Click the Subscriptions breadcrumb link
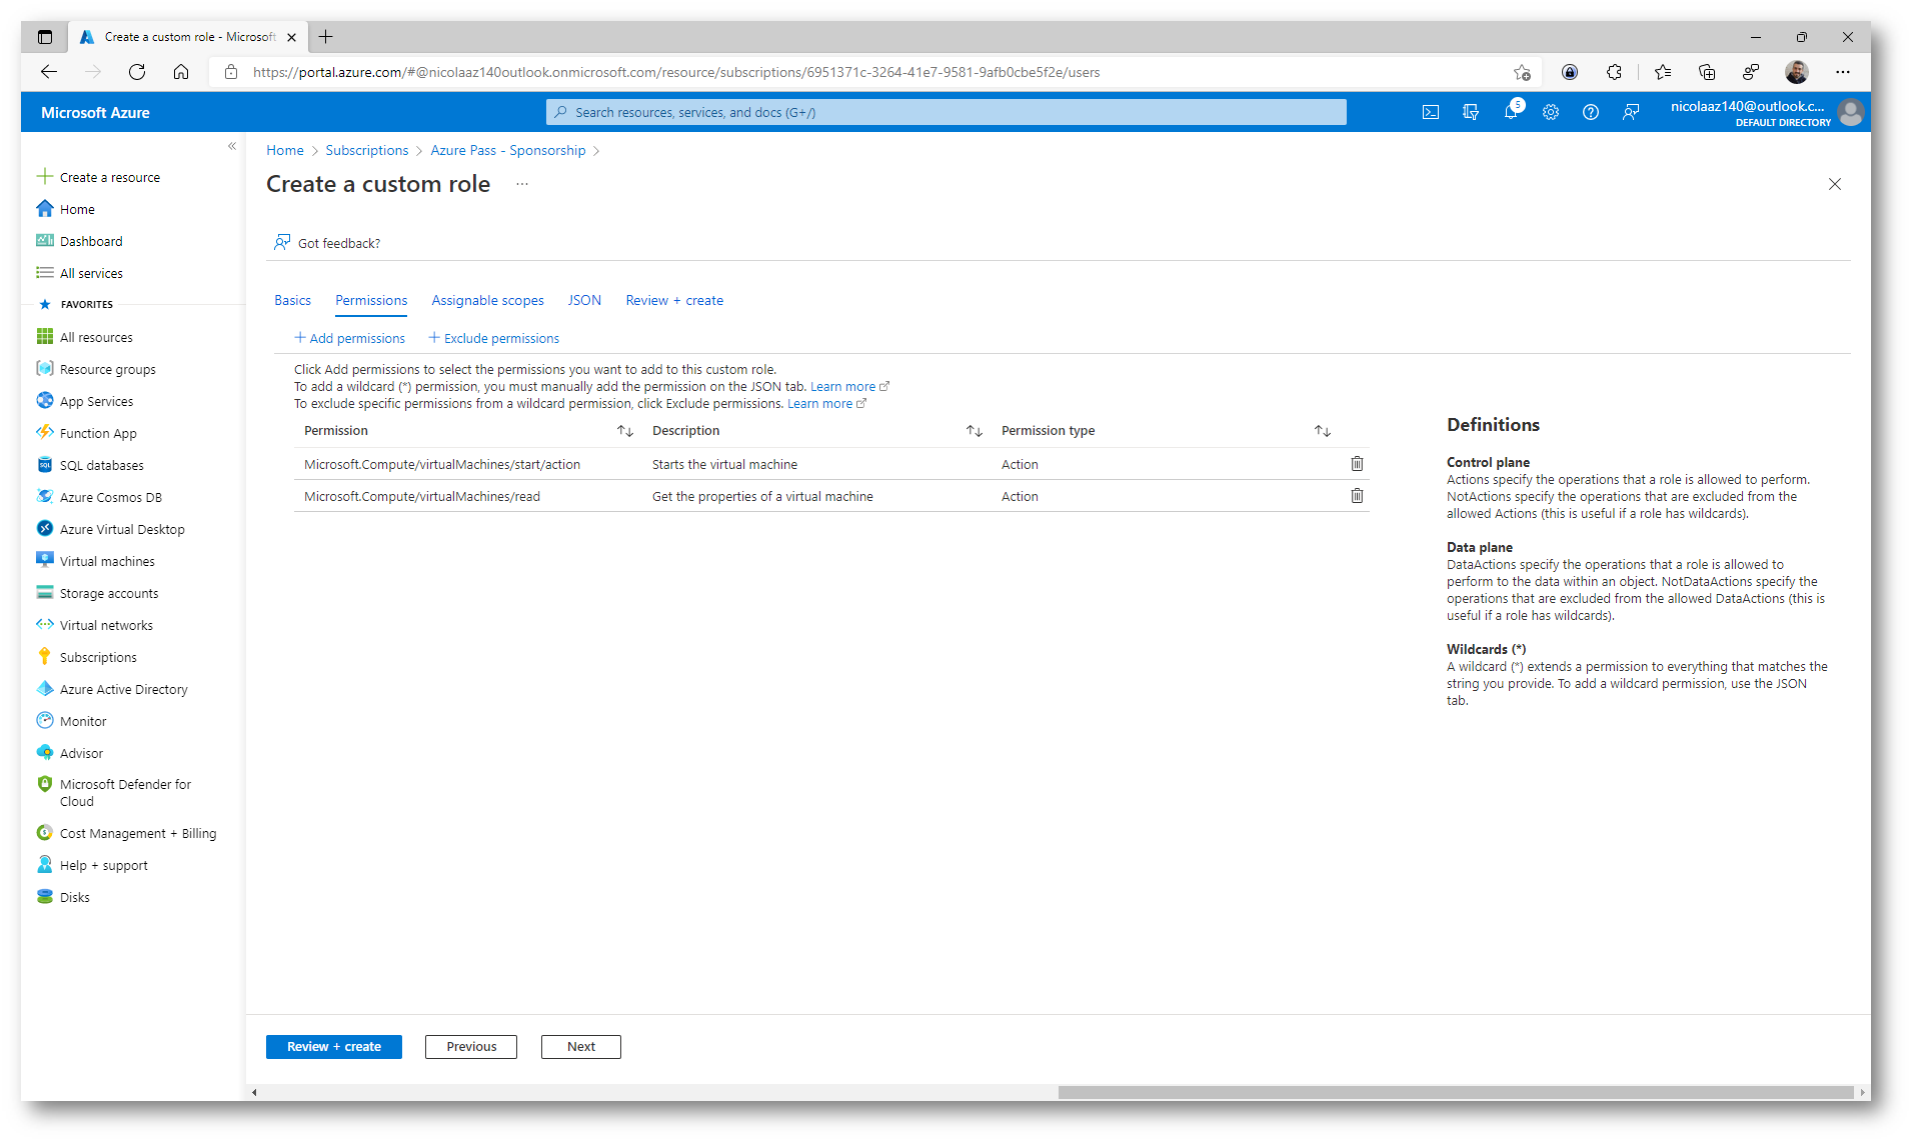The height and width of the screenshot is (1143, 1913). [x=367, y=150]
